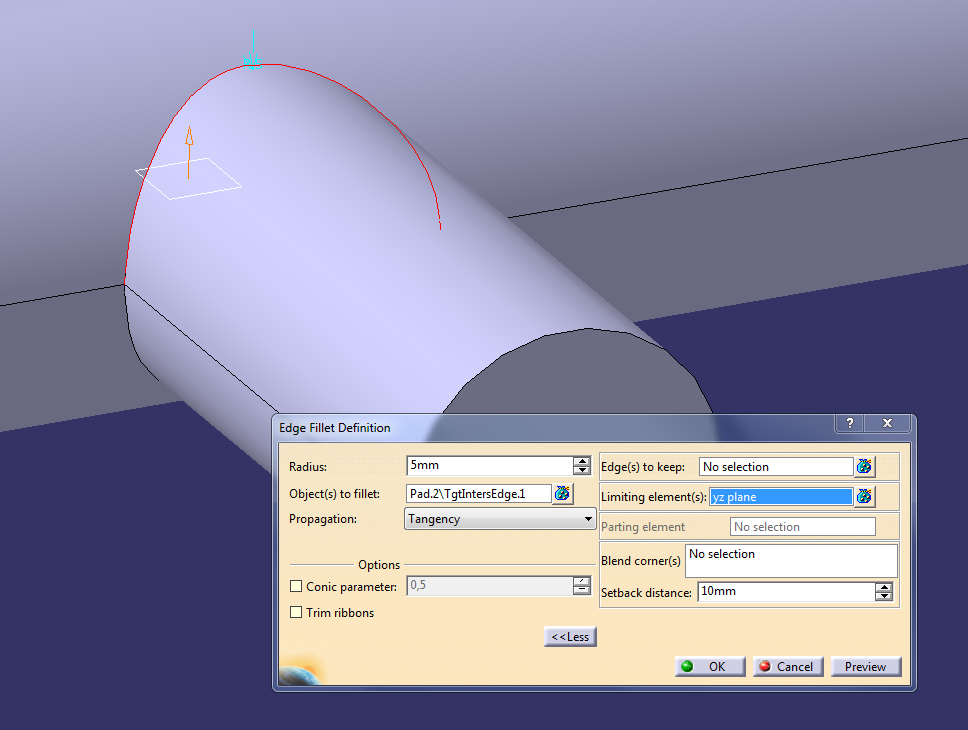968x730 pixels.
Task: Cancel the Edge Fillet Definition
Action: pyautogui.click(x=788, y=666)
